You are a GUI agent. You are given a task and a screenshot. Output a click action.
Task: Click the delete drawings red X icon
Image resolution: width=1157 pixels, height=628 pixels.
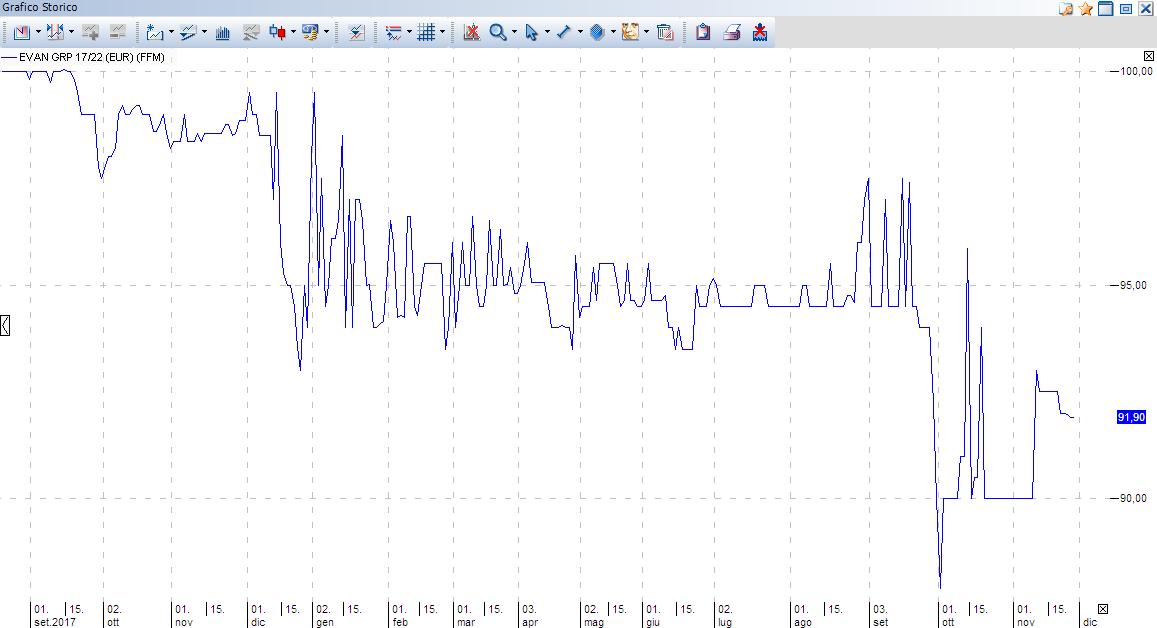click(x=471, y=33)
